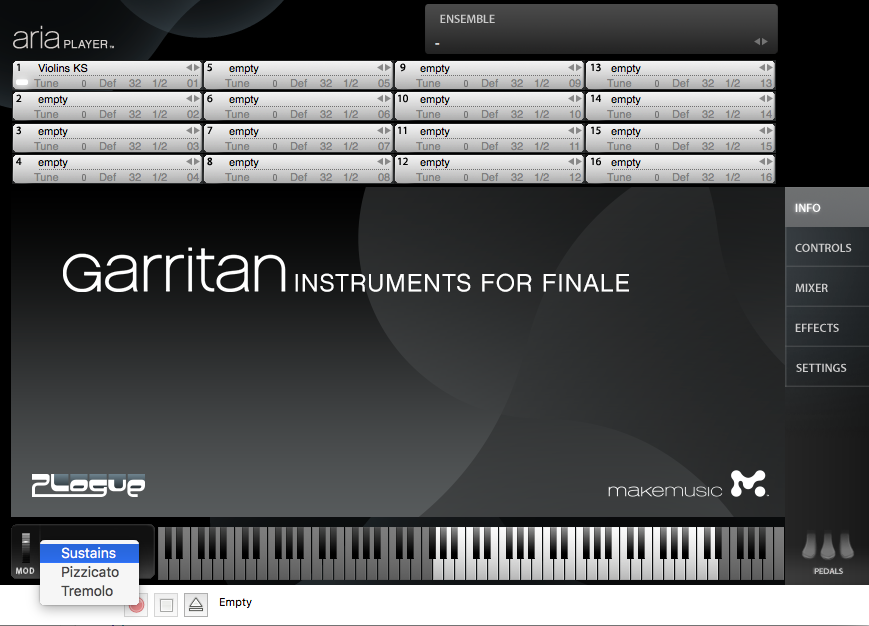Screen dimensions: 869x626
Task: Open the SETTINGS tab
Action: (x=827, y=367)
